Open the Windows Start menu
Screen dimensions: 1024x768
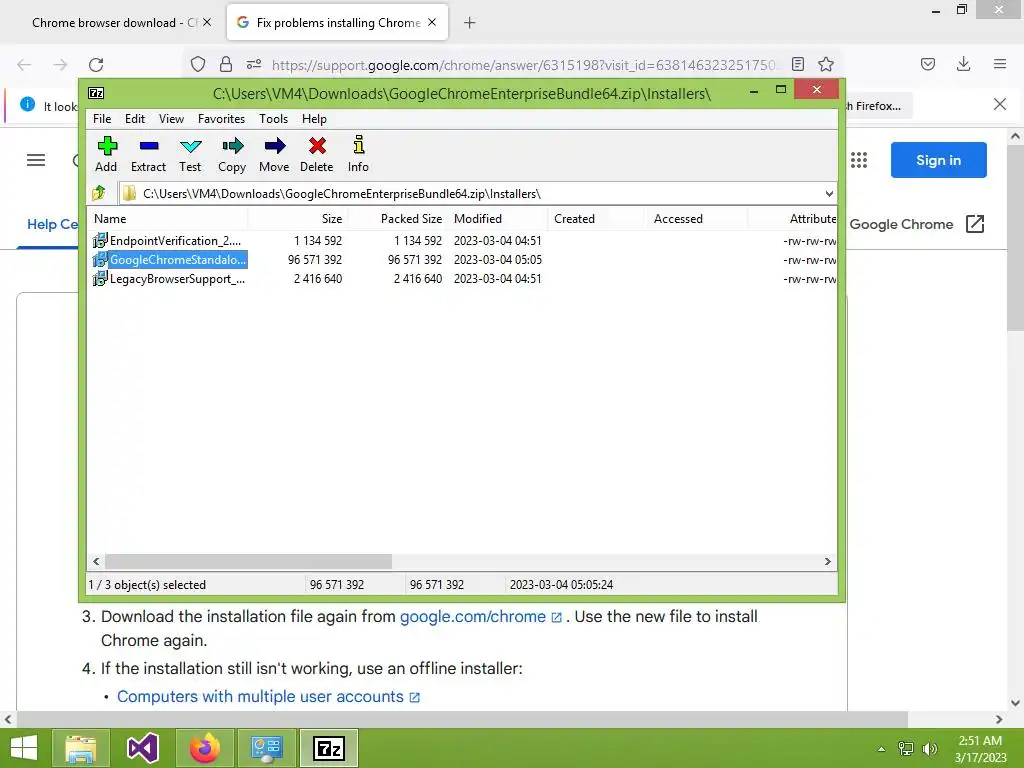[24, 748]
